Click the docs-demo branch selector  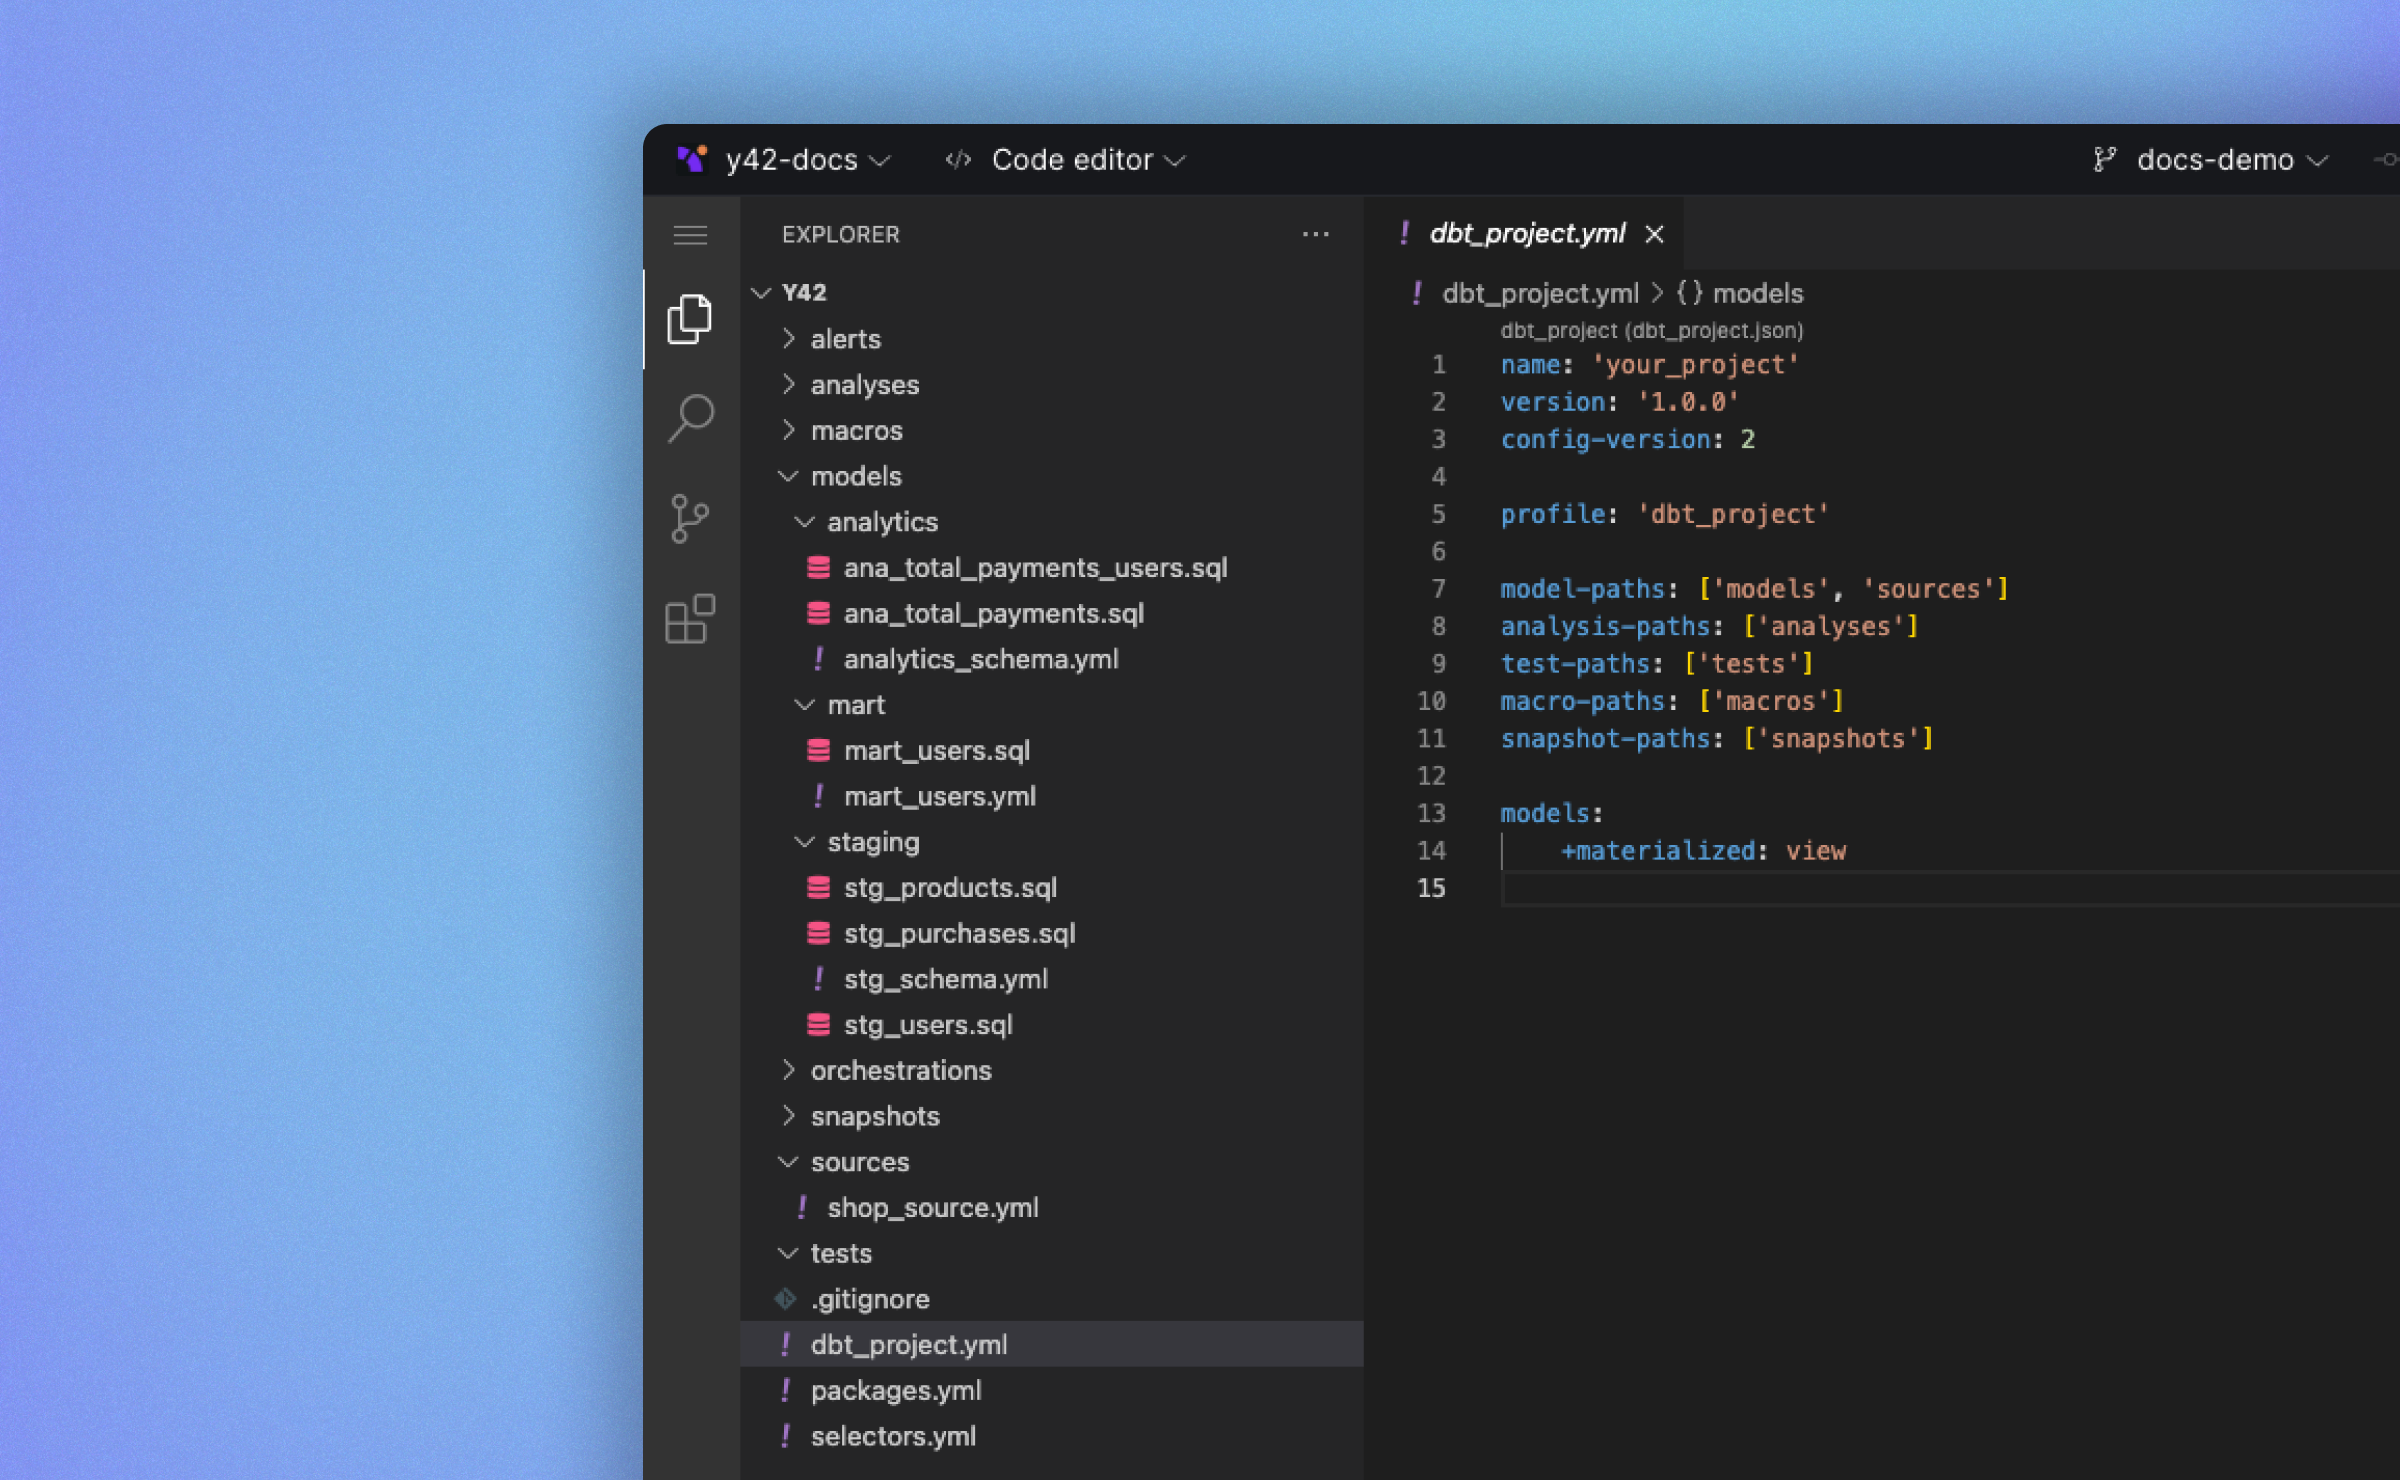[x=2213, y=159]
